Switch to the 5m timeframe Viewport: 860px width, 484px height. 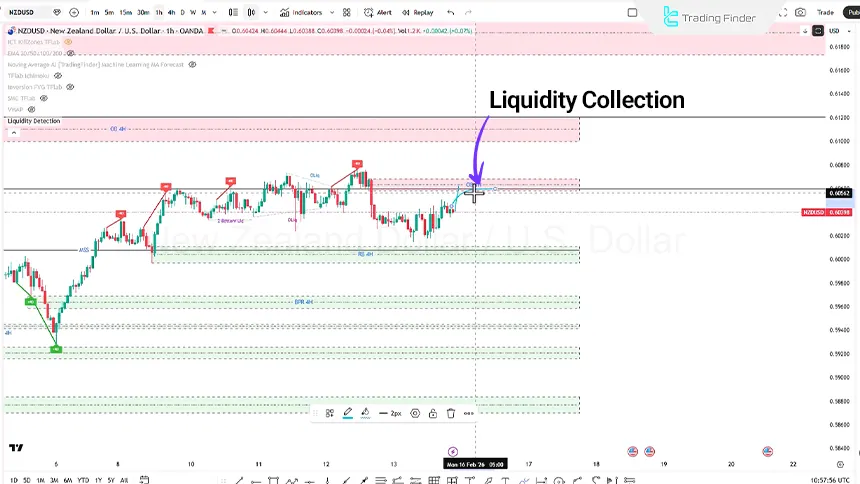(109, 12)
